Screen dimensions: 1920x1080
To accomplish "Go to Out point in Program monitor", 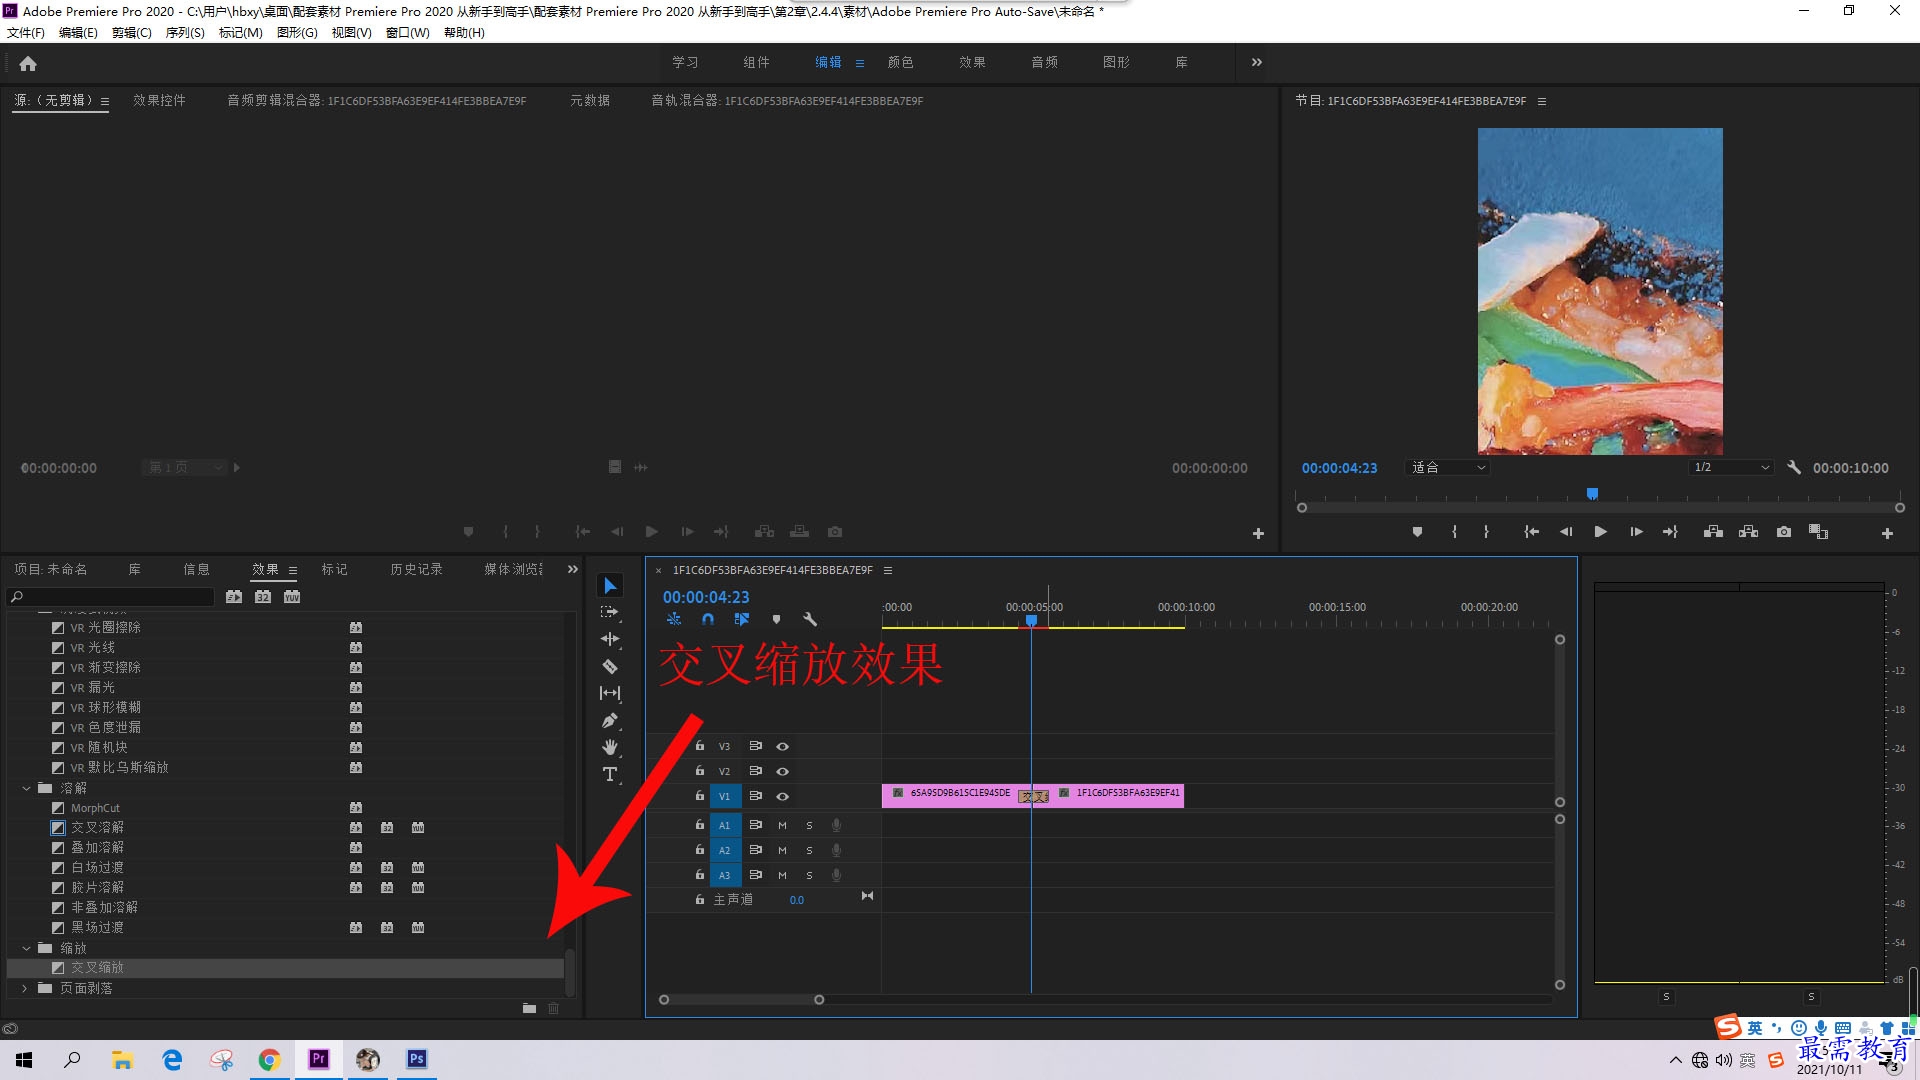I will coord(1670,532).
